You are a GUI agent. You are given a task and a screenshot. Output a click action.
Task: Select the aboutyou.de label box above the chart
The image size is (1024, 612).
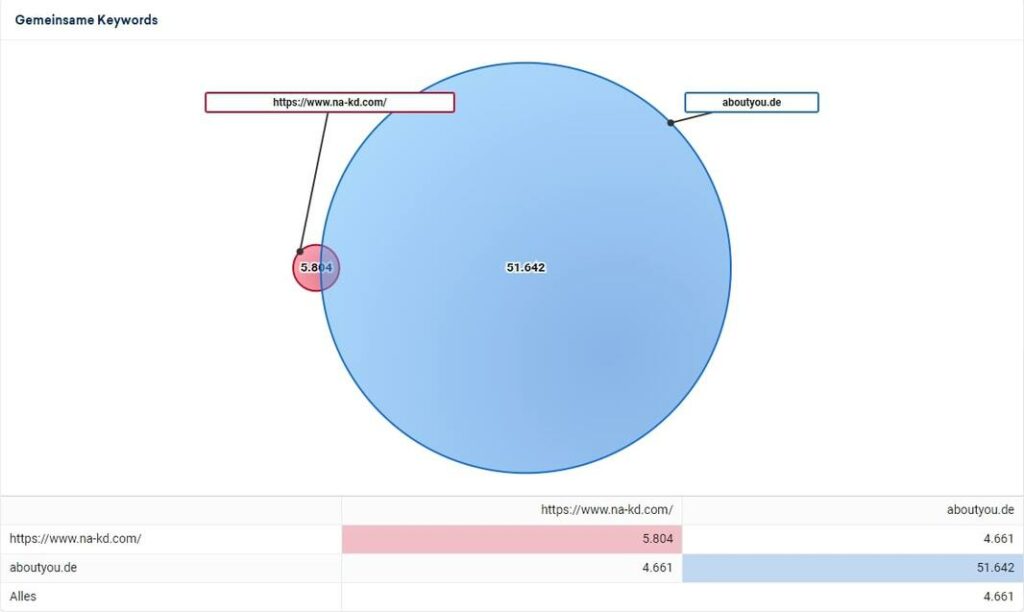751,102
